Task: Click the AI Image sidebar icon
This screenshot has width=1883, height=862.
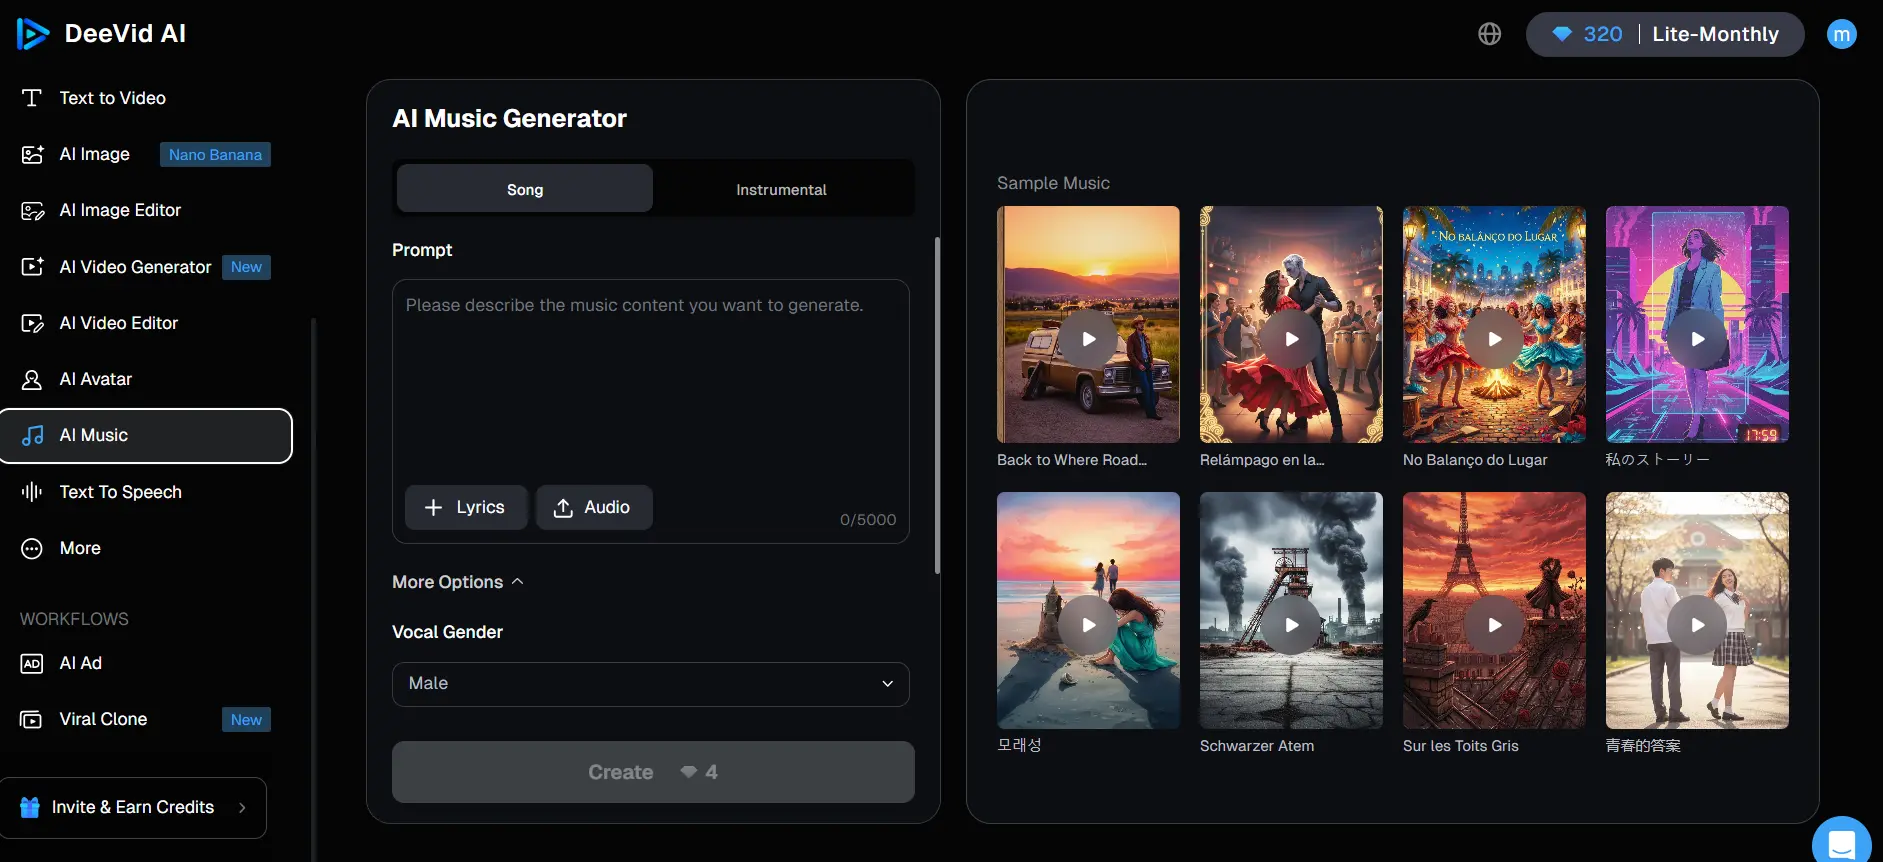Action: (x=32, y=154)
